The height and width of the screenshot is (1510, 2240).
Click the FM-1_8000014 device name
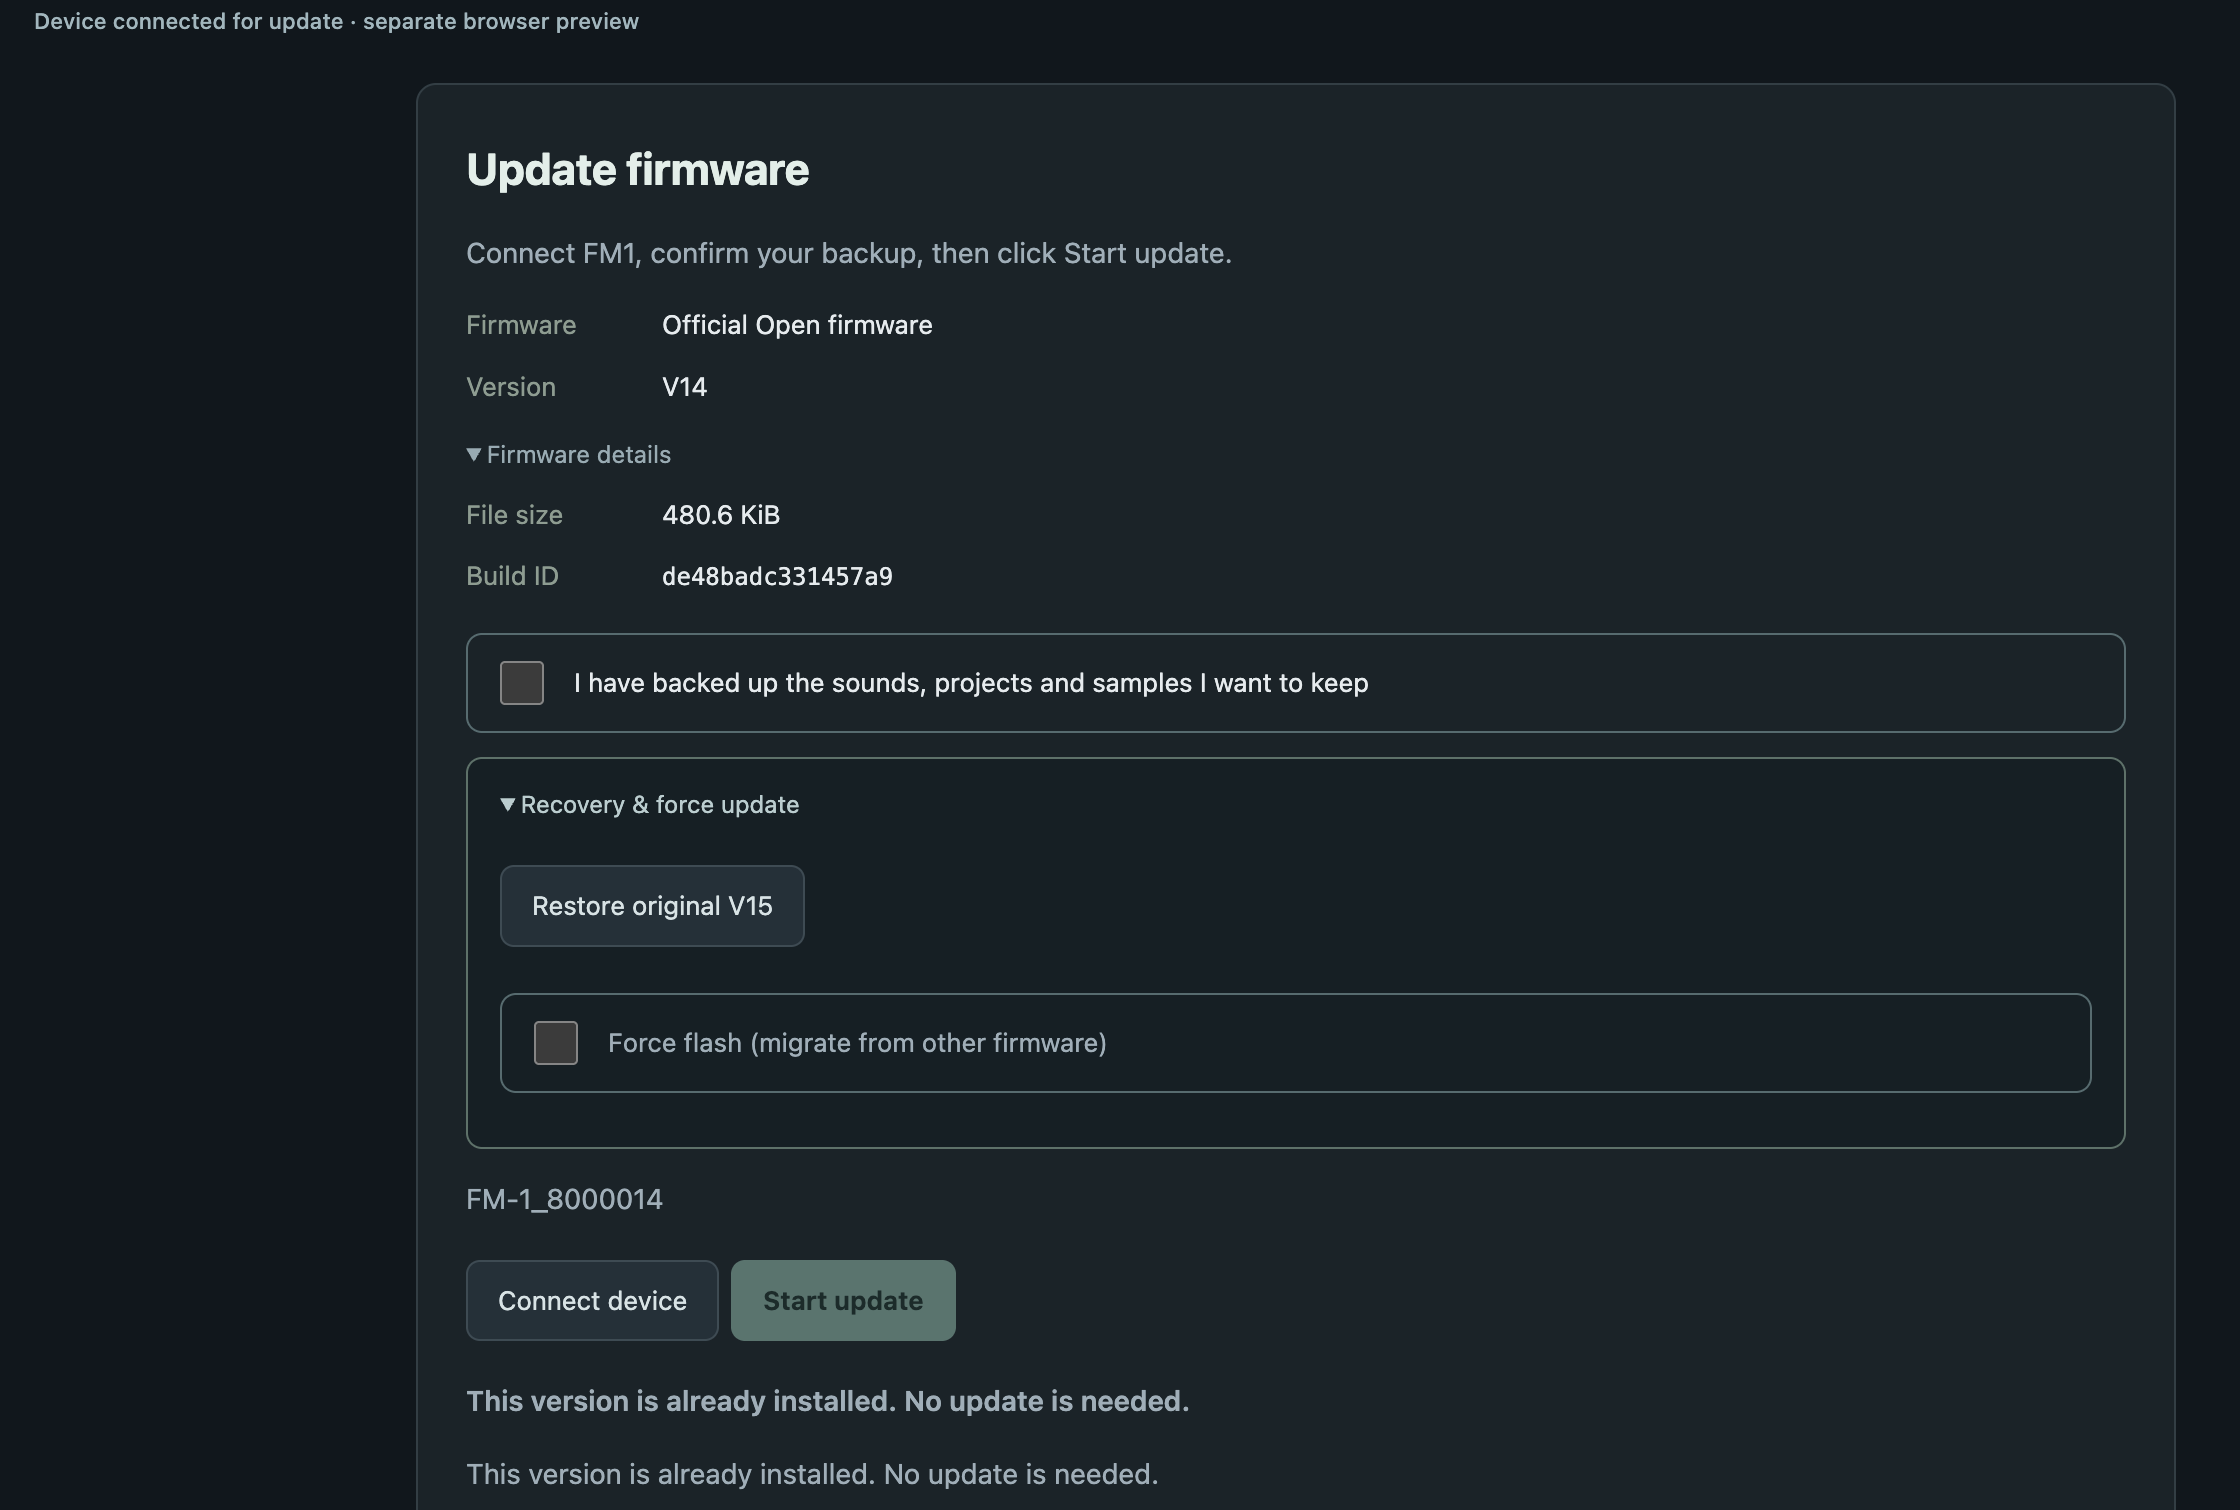point(564,1199)
